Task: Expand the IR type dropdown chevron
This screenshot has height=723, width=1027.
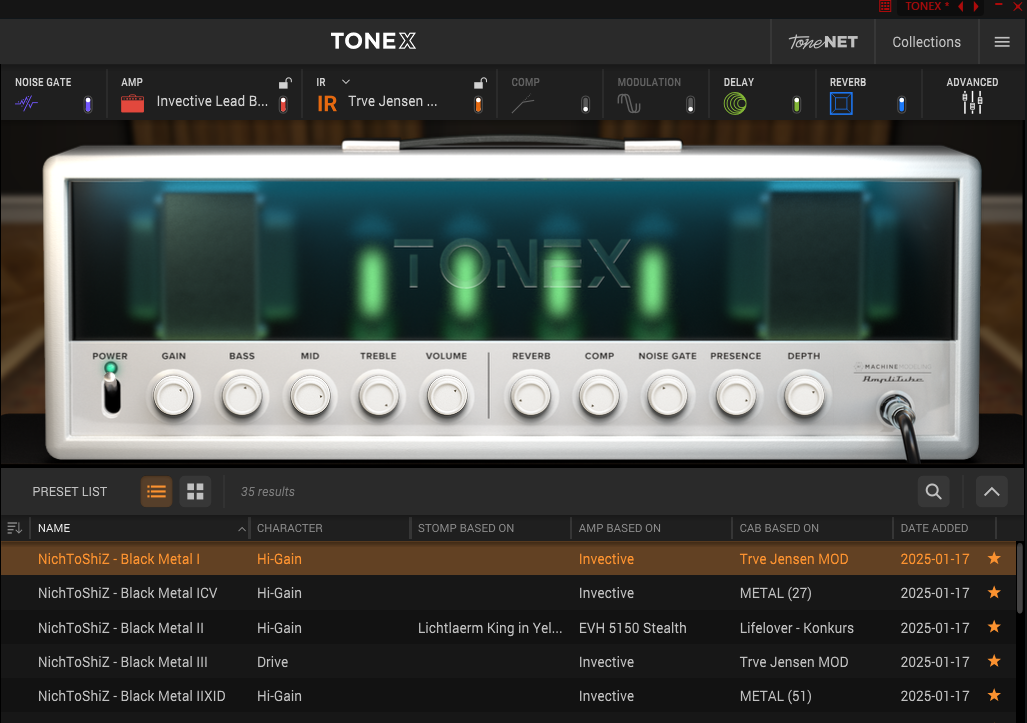Action: 346,82
